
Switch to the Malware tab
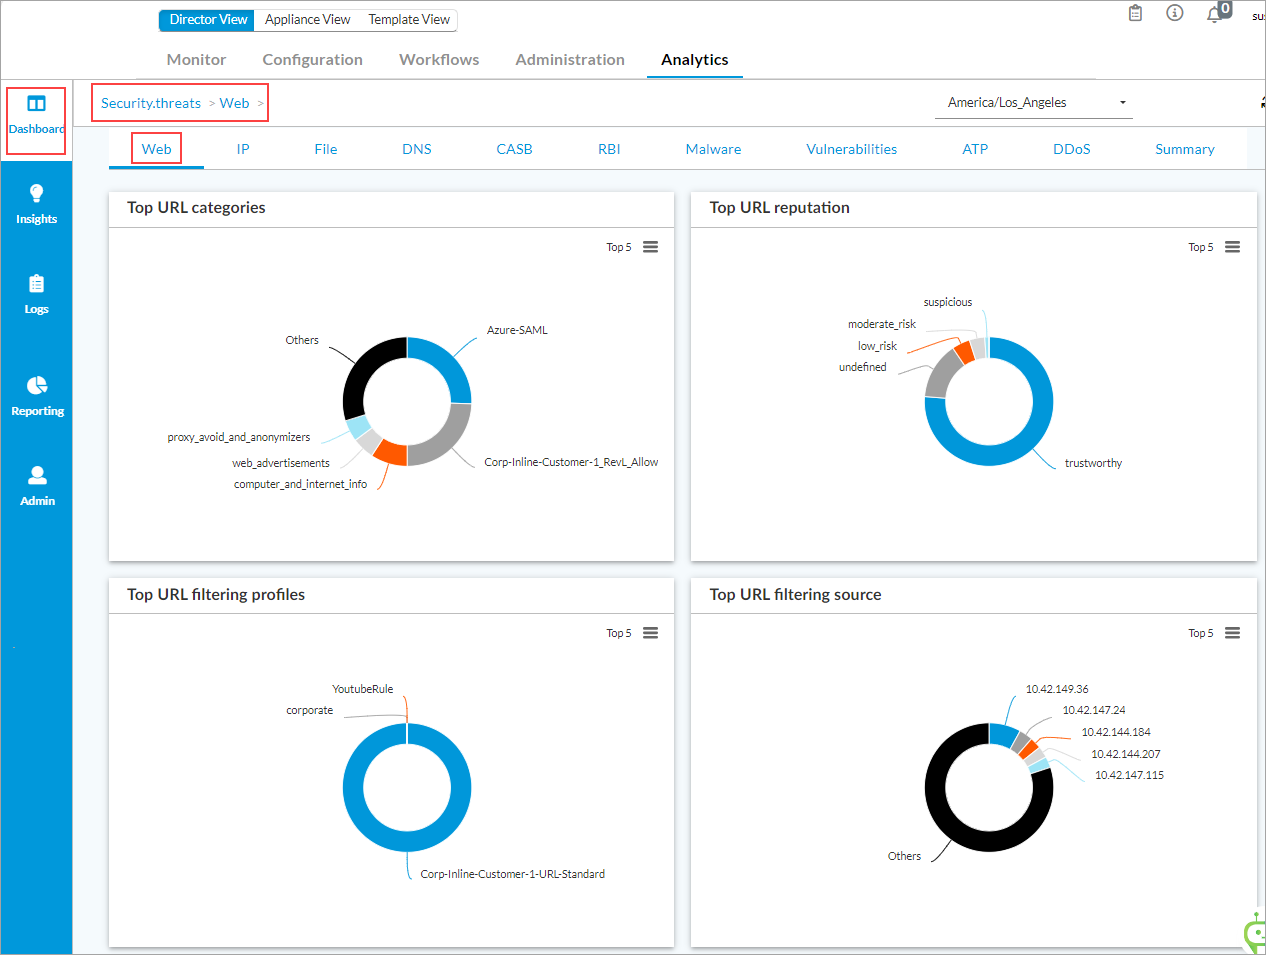(713, 149)
